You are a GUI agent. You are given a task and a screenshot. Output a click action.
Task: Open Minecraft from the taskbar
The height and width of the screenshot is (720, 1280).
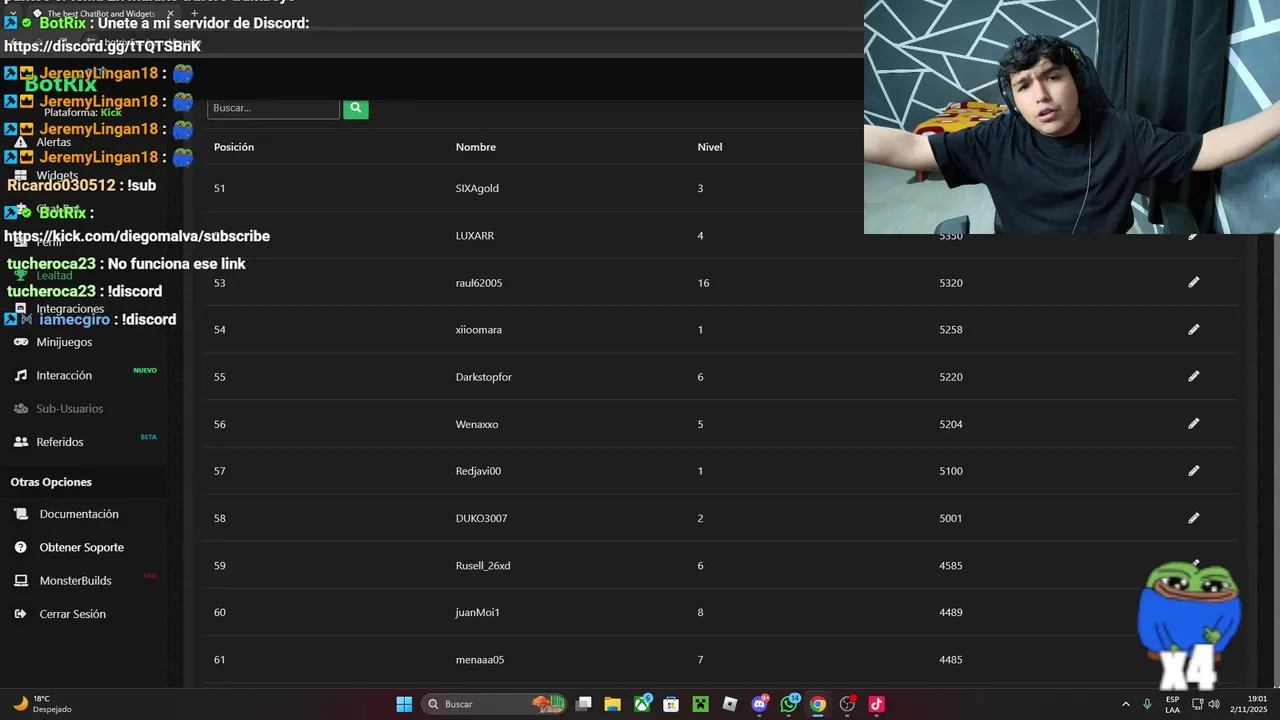pyautogui.click(x=701, y=704)
